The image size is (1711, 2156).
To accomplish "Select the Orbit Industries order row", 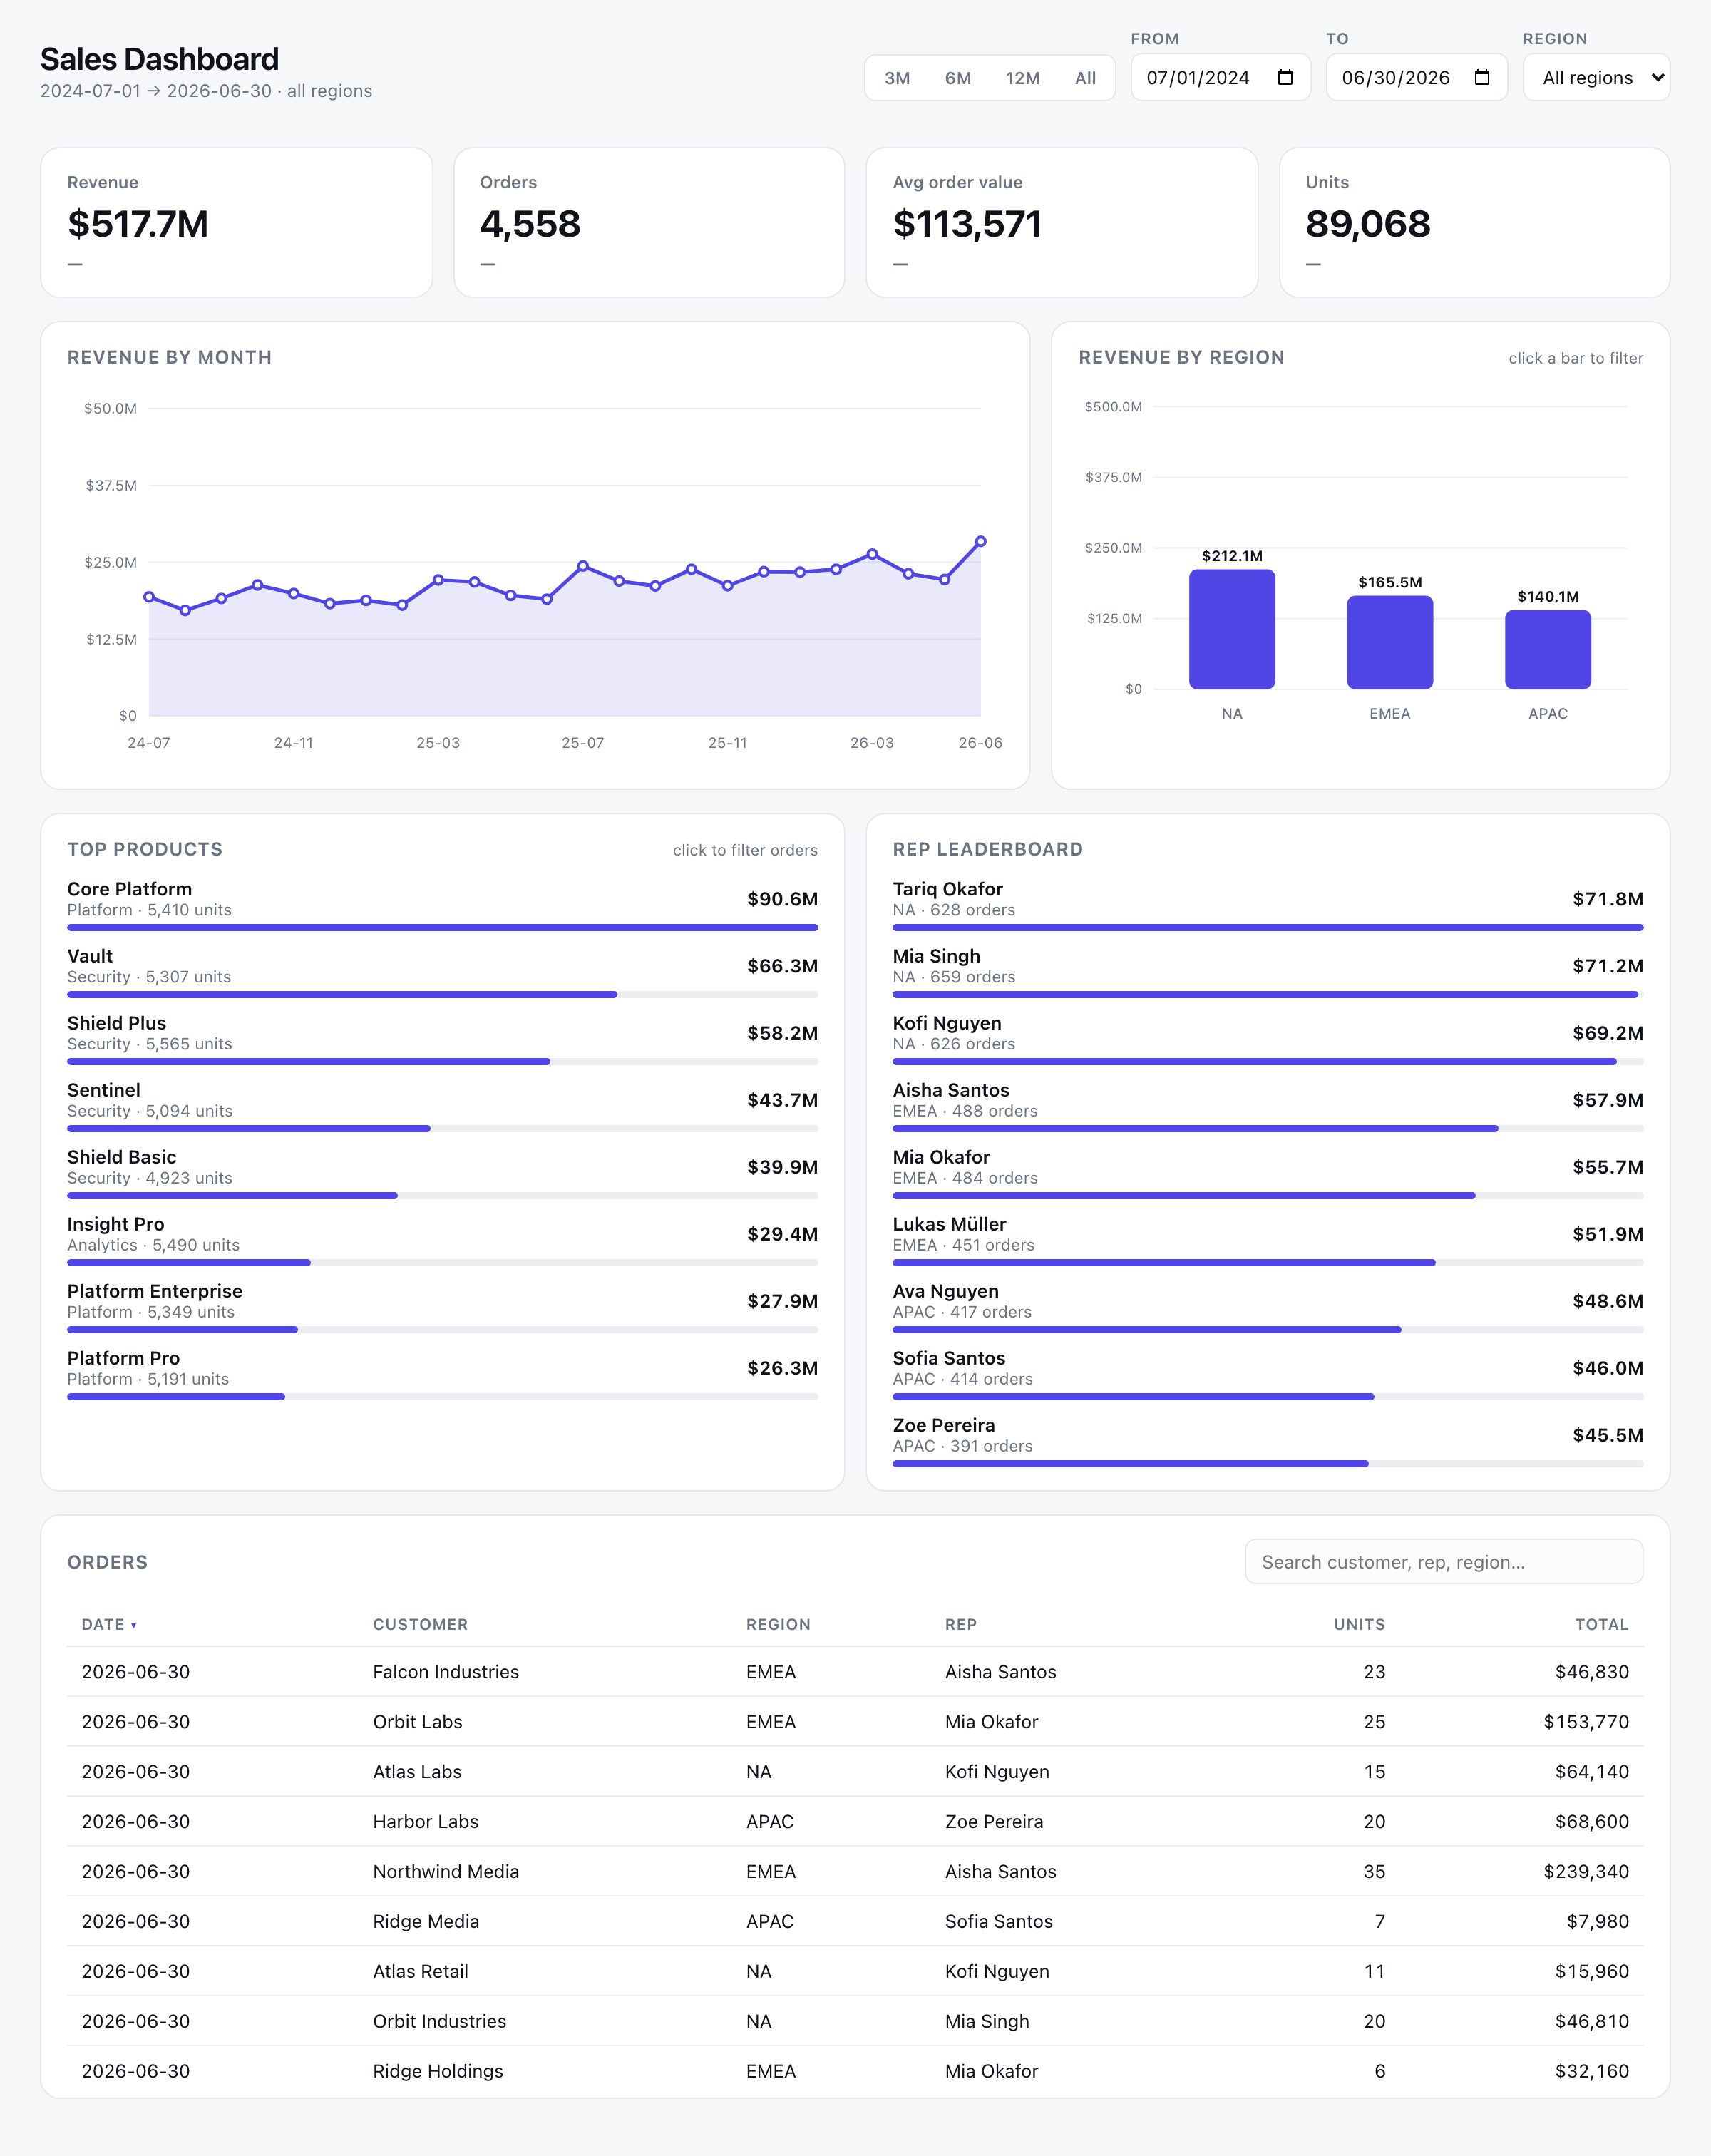I will click(855, 2022).
